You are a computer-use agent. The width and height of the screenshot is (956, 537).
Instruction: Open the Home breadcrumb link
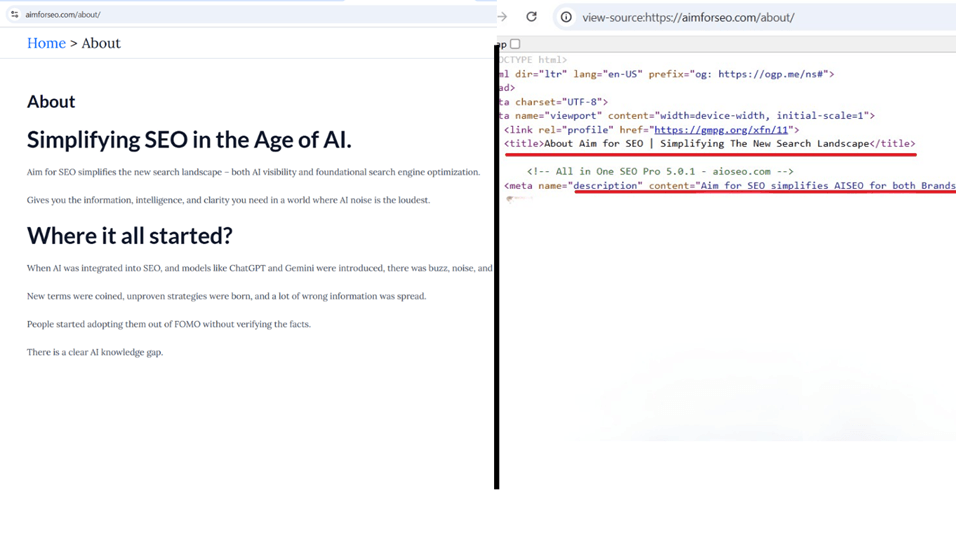(46, 43)
